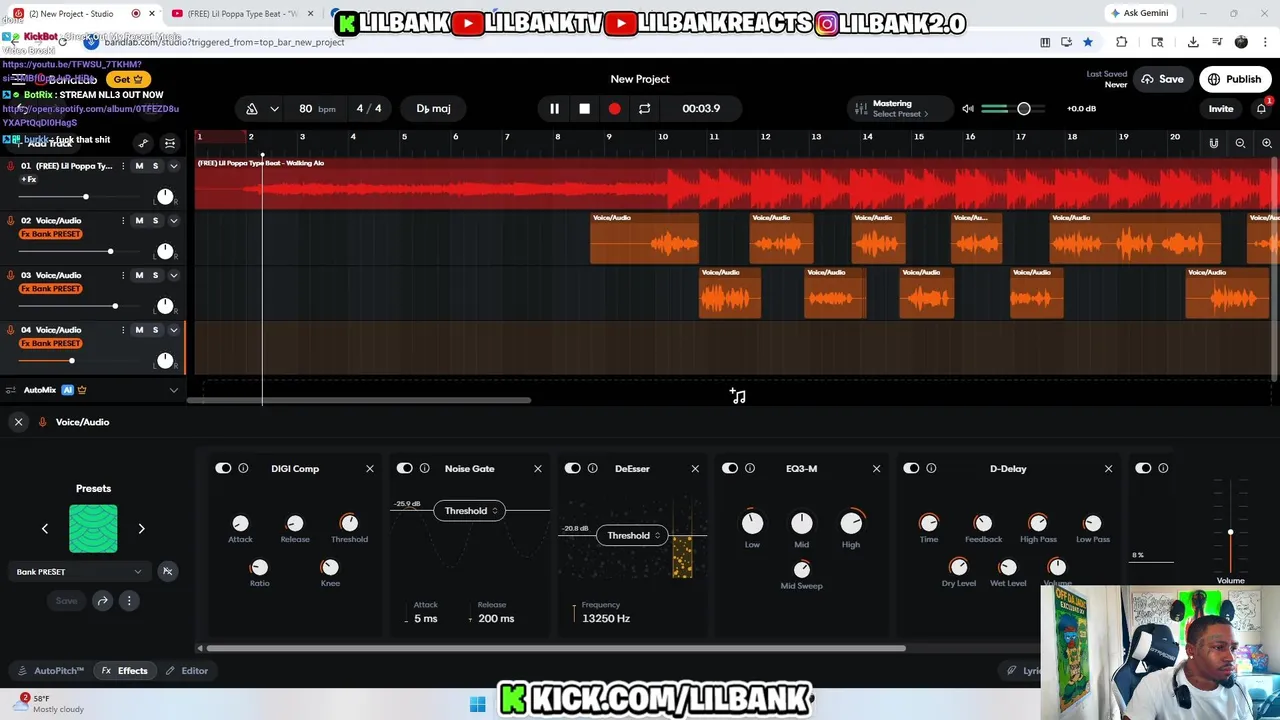Start recording with the red record button
Image resolution: width=1280 pixels, height=720 pixels.
click(614, 108)
